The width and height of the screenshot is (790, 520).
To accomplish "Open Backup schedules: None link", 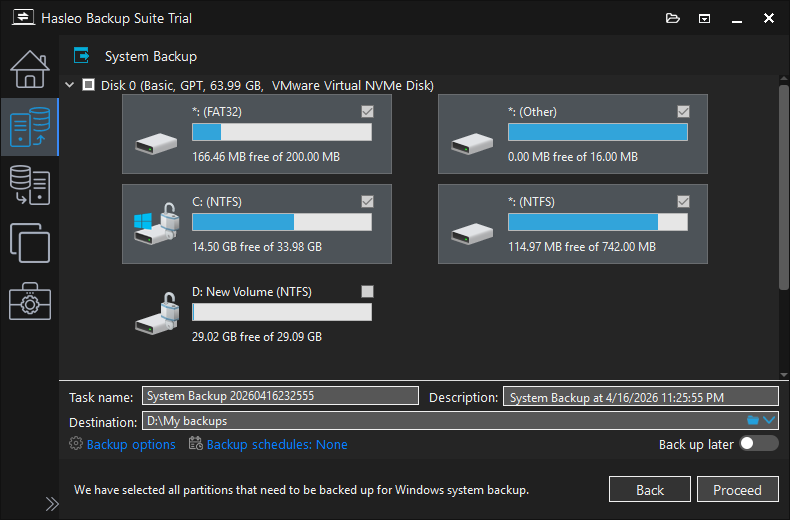I will tap(277, 444).
